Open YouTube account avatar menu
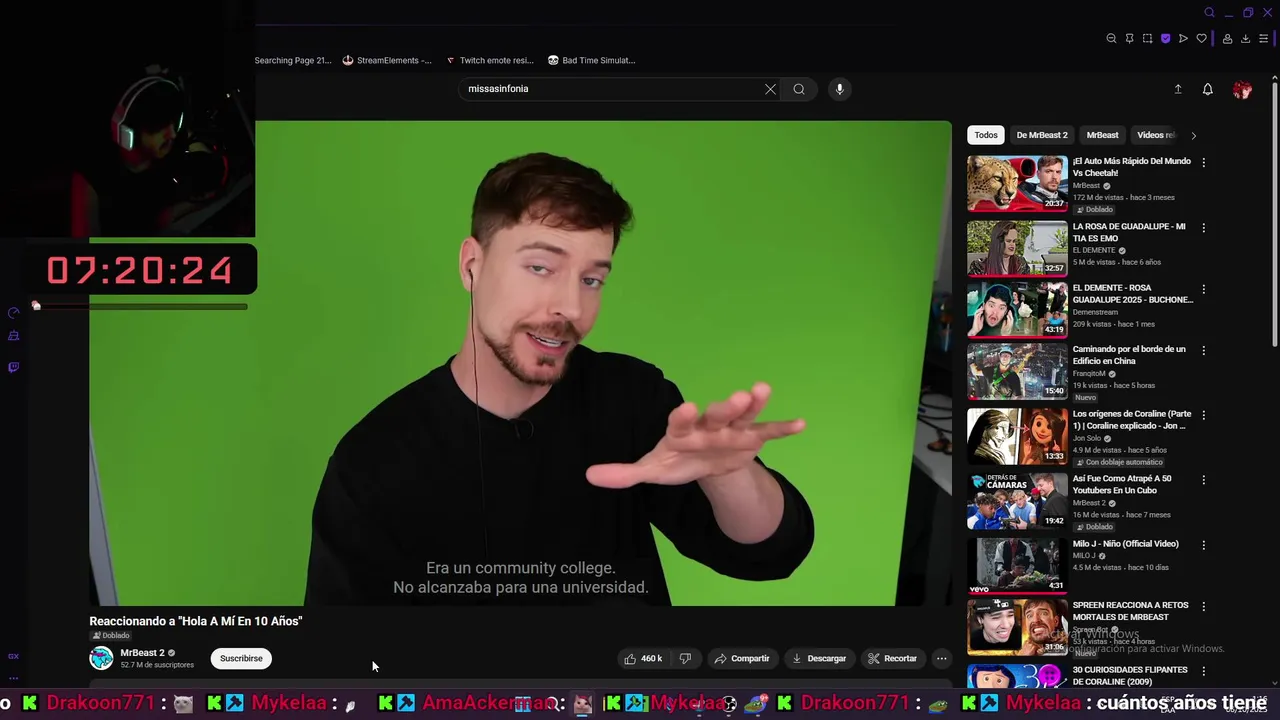This screenshot has height=720, width=1280. (x=1242, y=90)
